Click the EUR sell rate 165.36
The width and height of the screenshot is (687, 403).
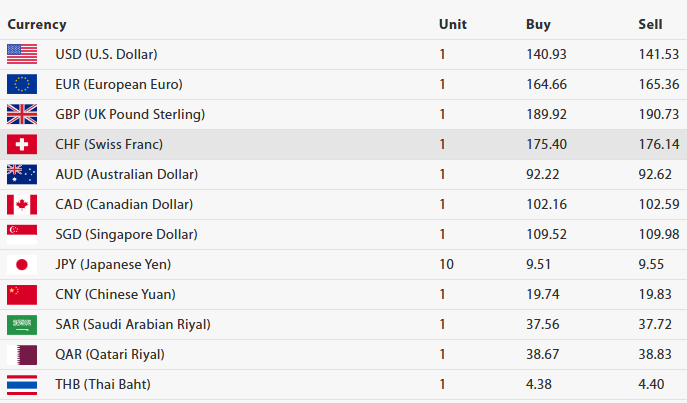pos(658,84)
